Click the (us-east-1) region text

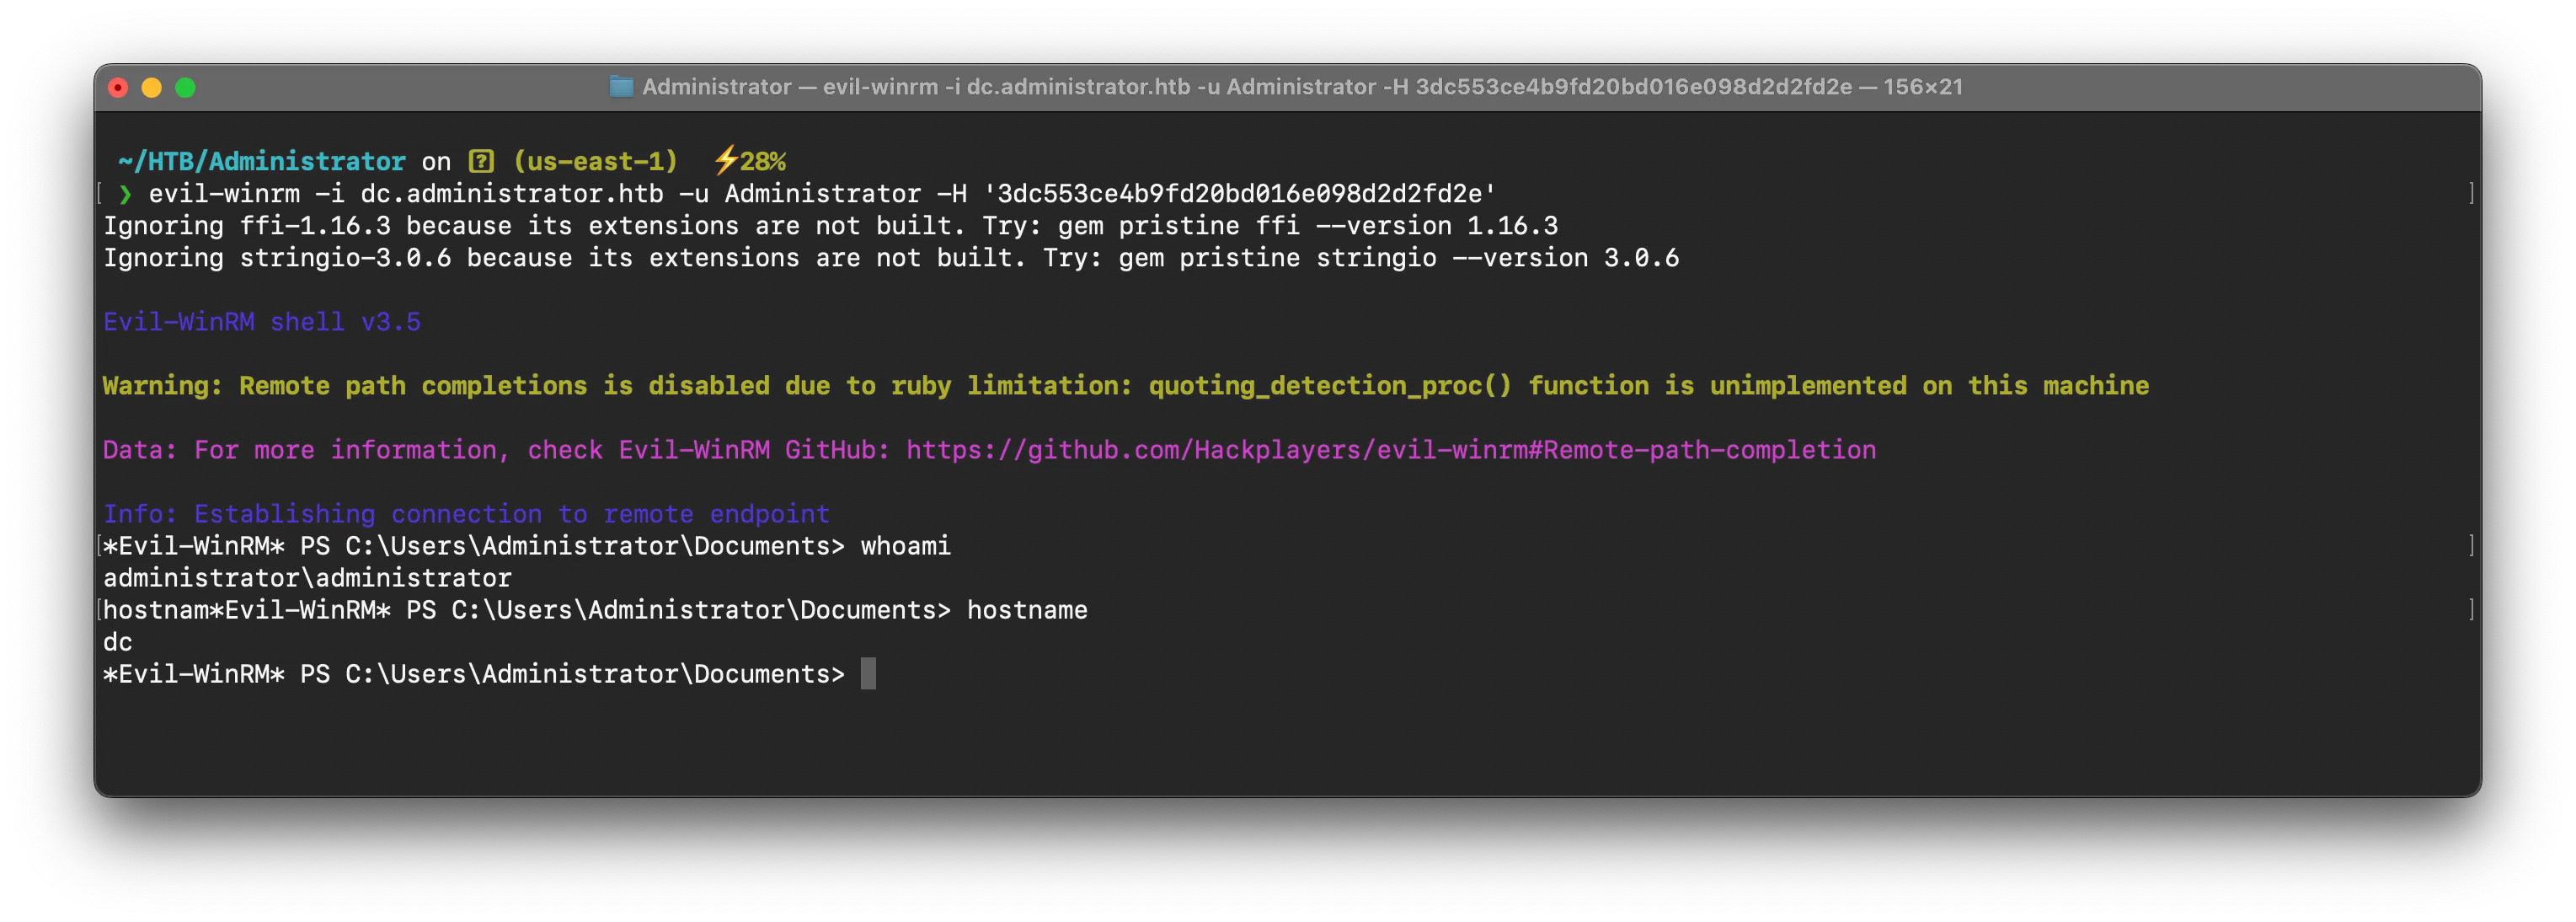(595, 161)
